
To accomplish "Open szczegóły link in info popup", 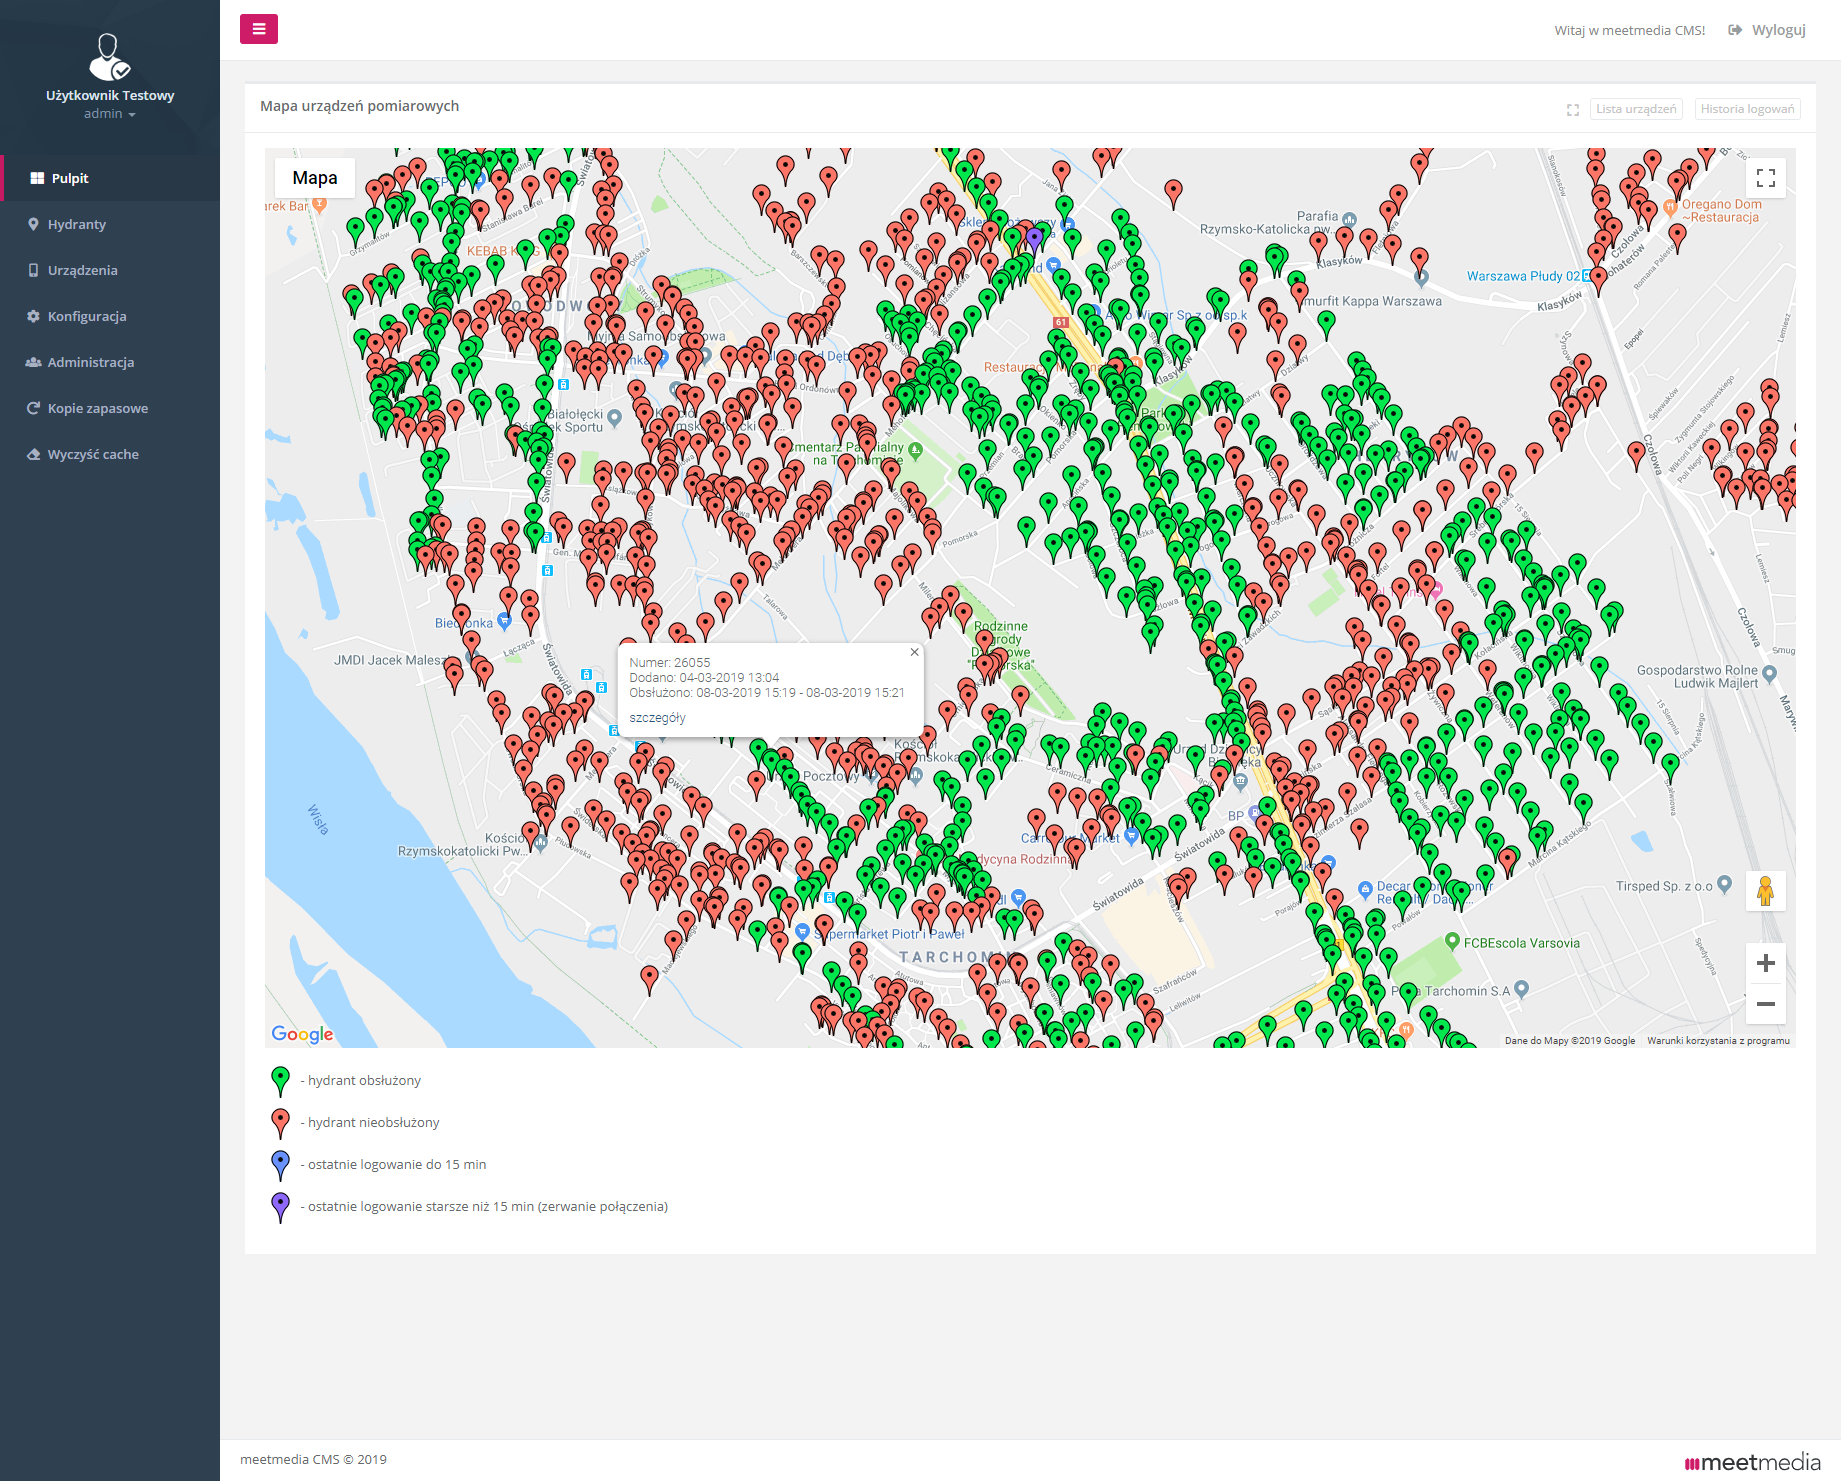I will (x=657, y=718).
